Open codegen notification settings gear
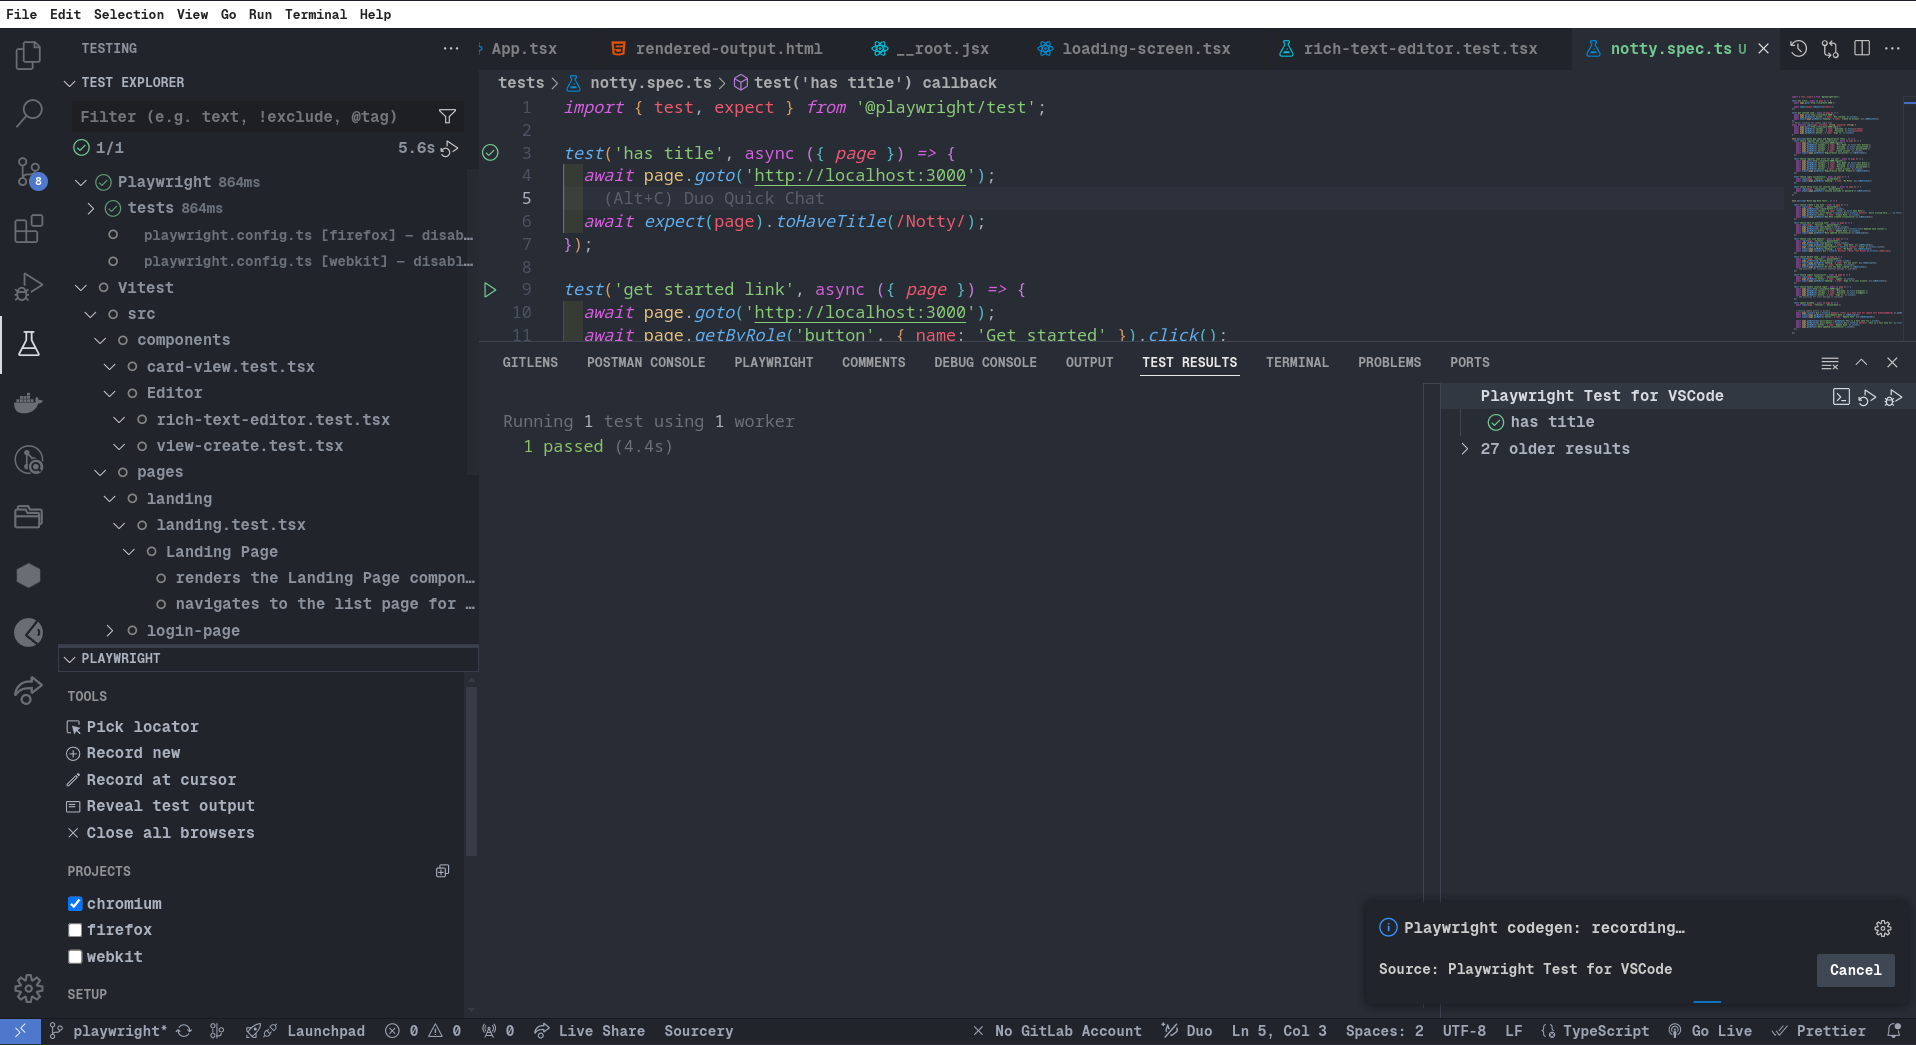1916x1045 pixels. pos(1883,929)
